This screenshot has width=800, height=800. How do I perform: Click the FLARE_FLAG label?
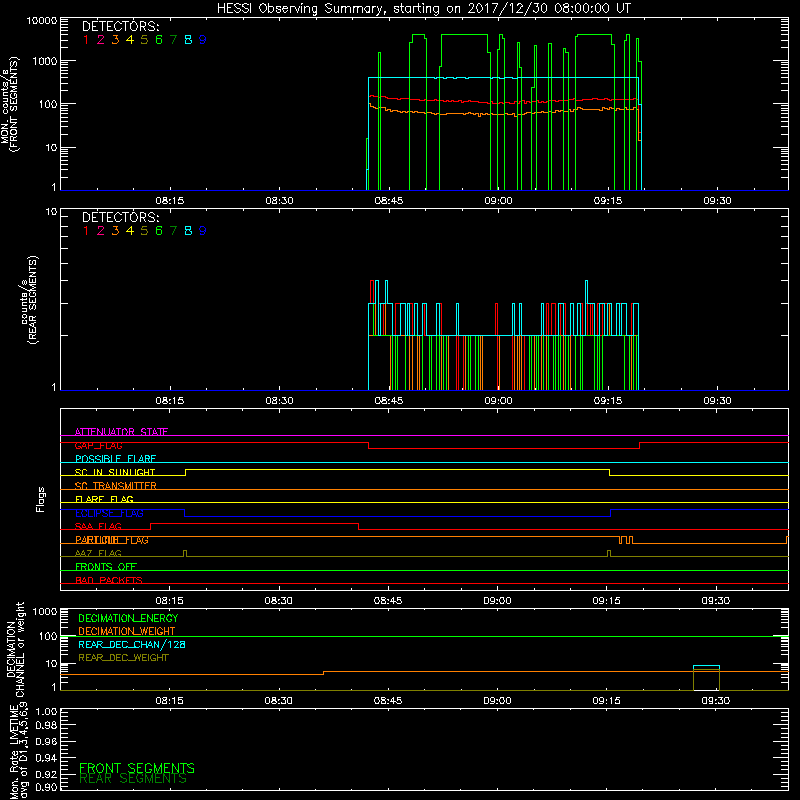pos(104,499)
